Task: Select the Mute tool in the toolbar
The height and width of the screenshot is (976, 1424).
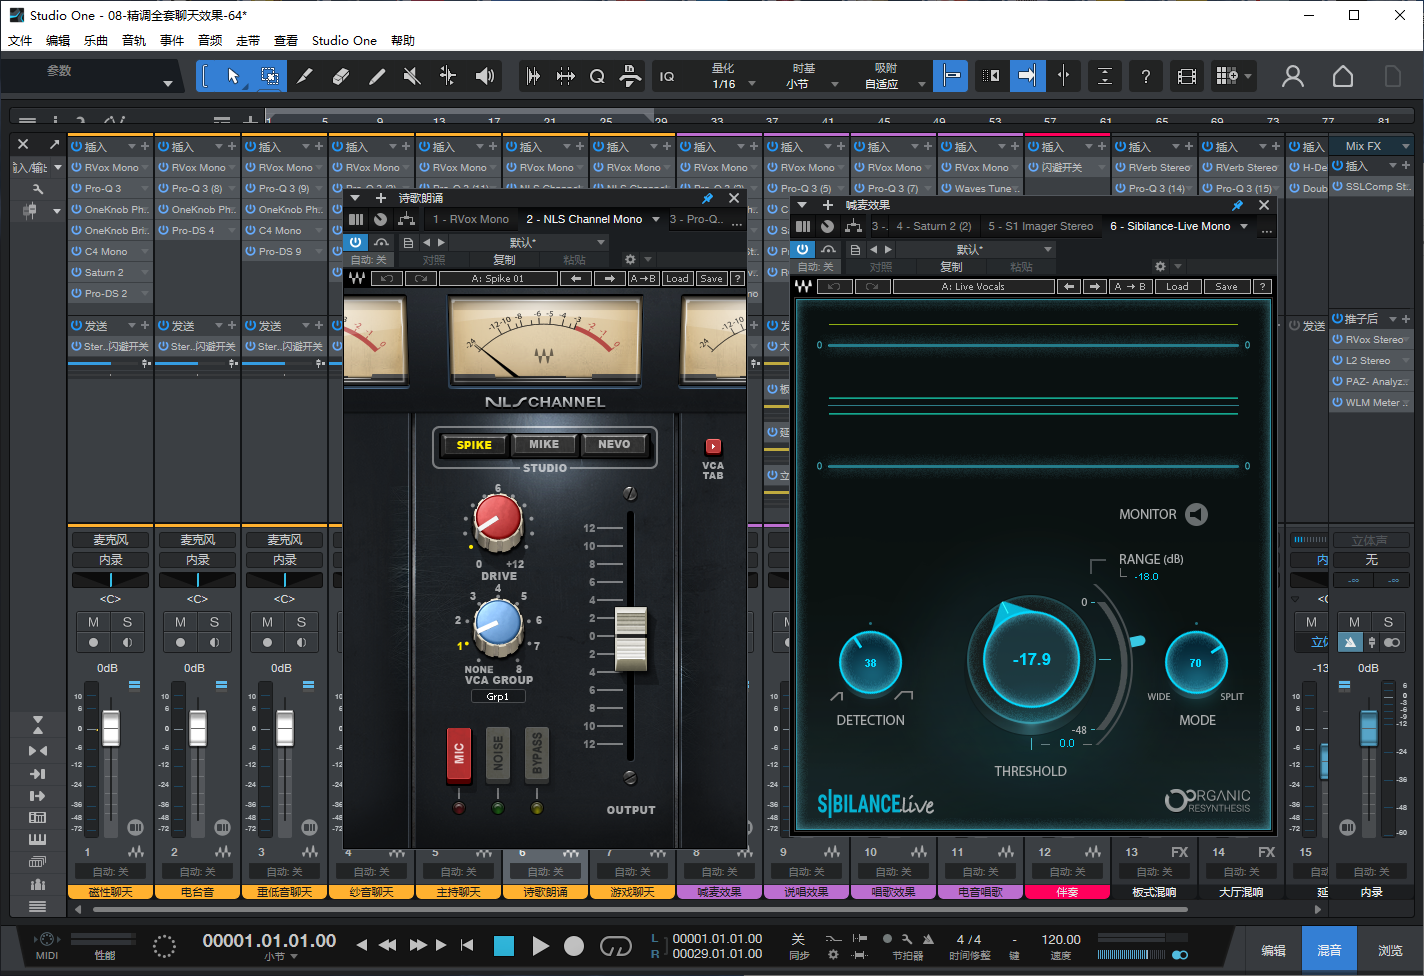Action: [411, 76]
